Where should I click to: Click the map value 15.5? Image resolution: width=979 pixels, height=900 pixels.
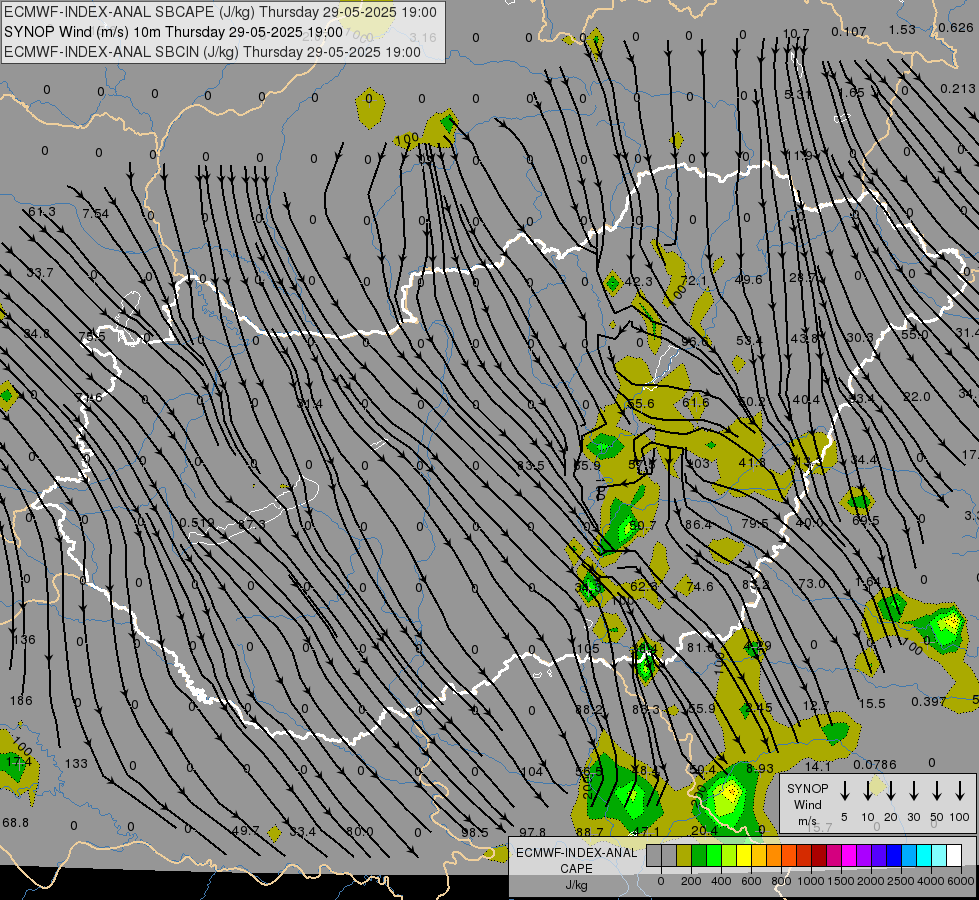click(872, 704)
